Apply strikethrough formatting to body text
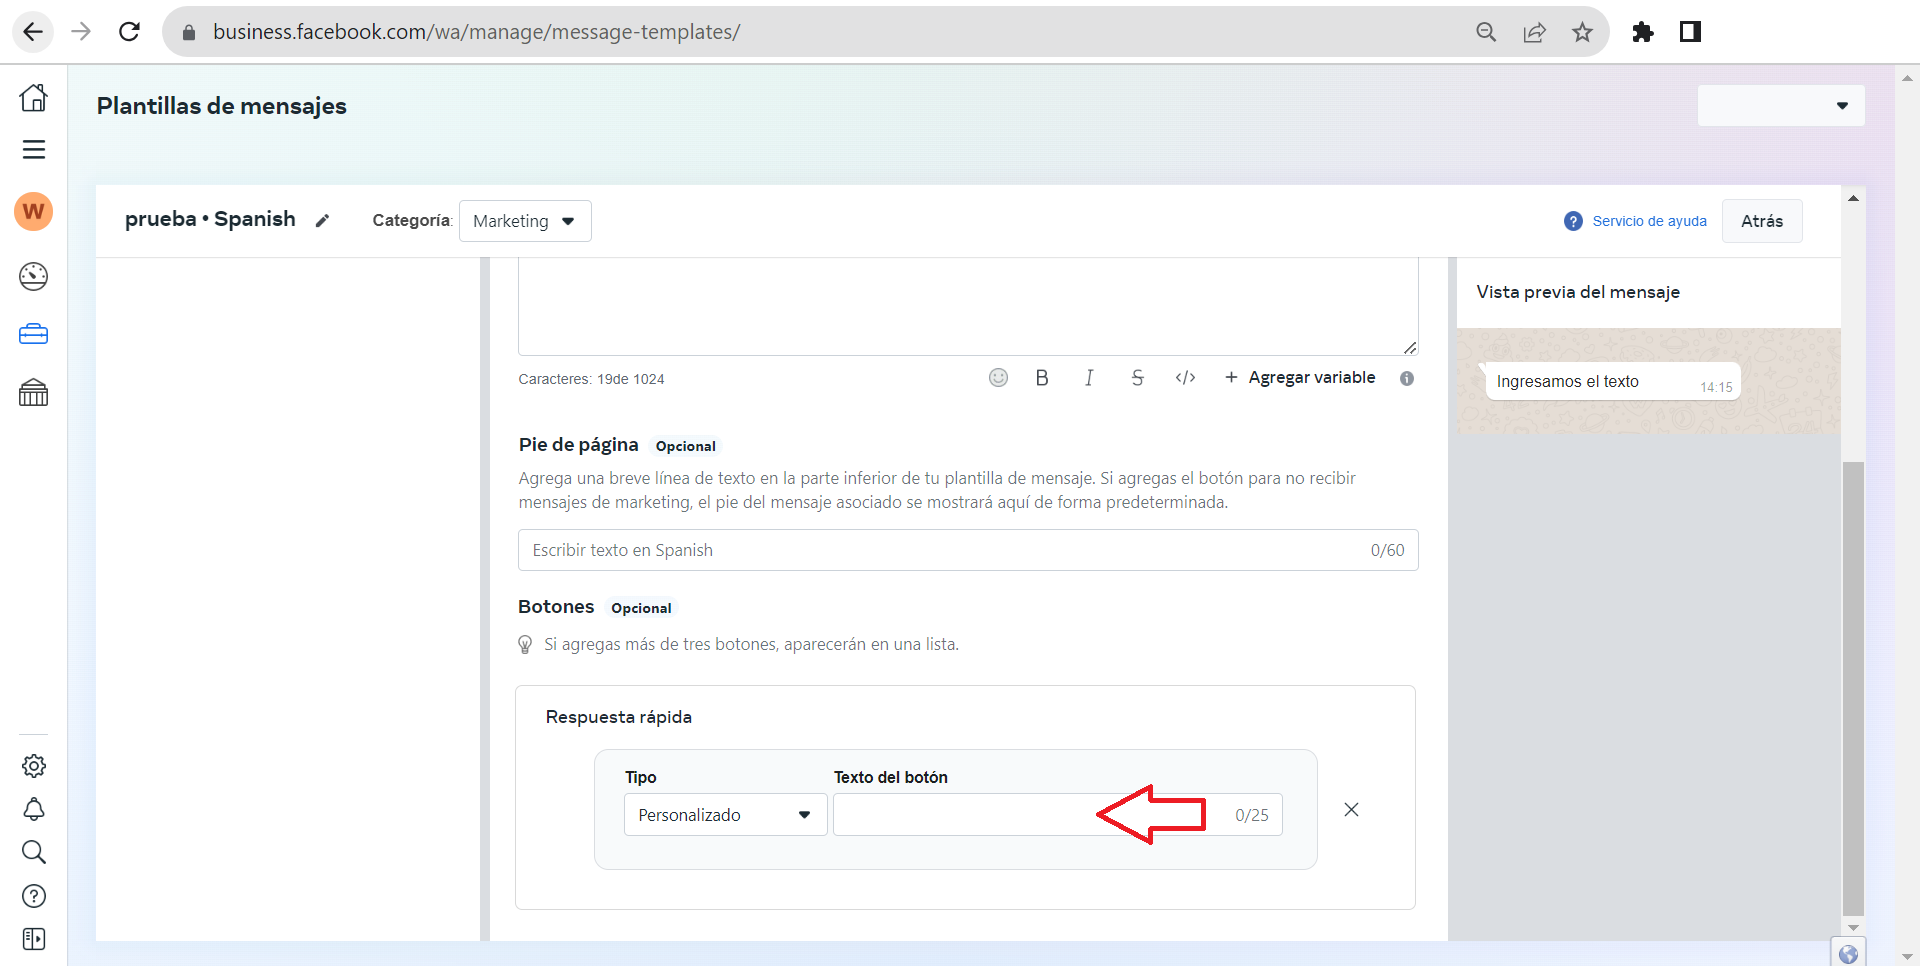The image size is (1920, 966). coord(1137,378)
